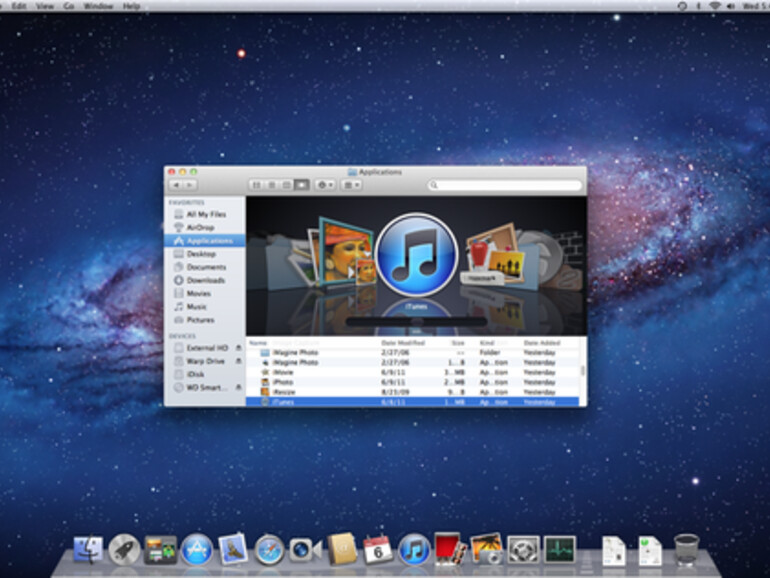Open the Go menu
770x578 pixels.
69,6
